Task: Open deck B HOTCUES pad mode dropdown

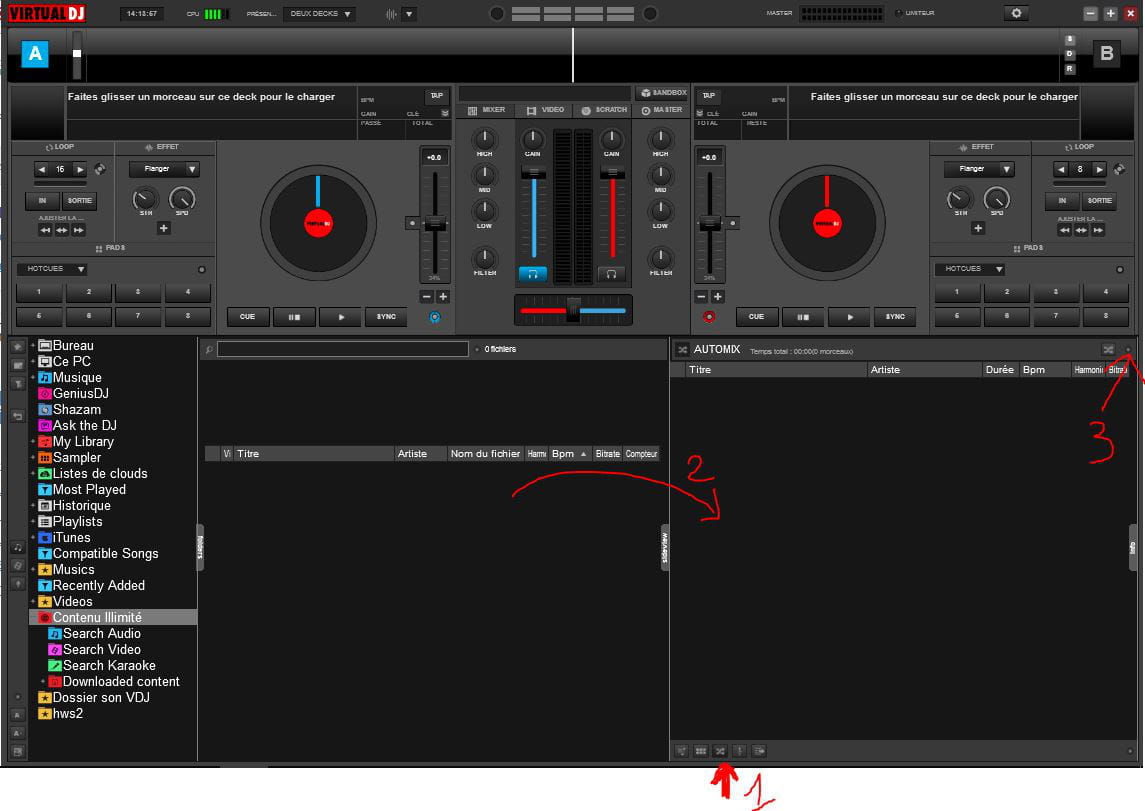Action: click(x=969, y=269)
